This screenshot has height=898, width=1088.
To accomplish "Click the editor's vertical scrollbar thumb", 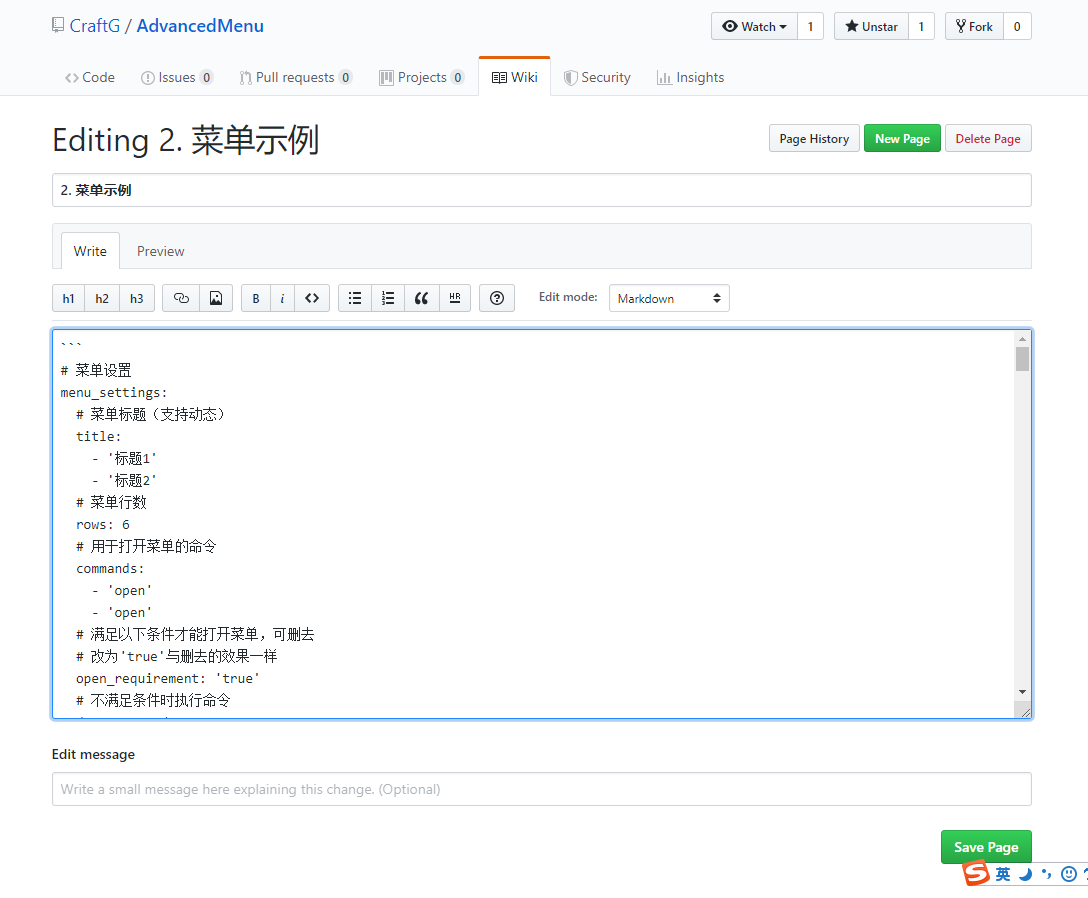I will pos(1022,359).
